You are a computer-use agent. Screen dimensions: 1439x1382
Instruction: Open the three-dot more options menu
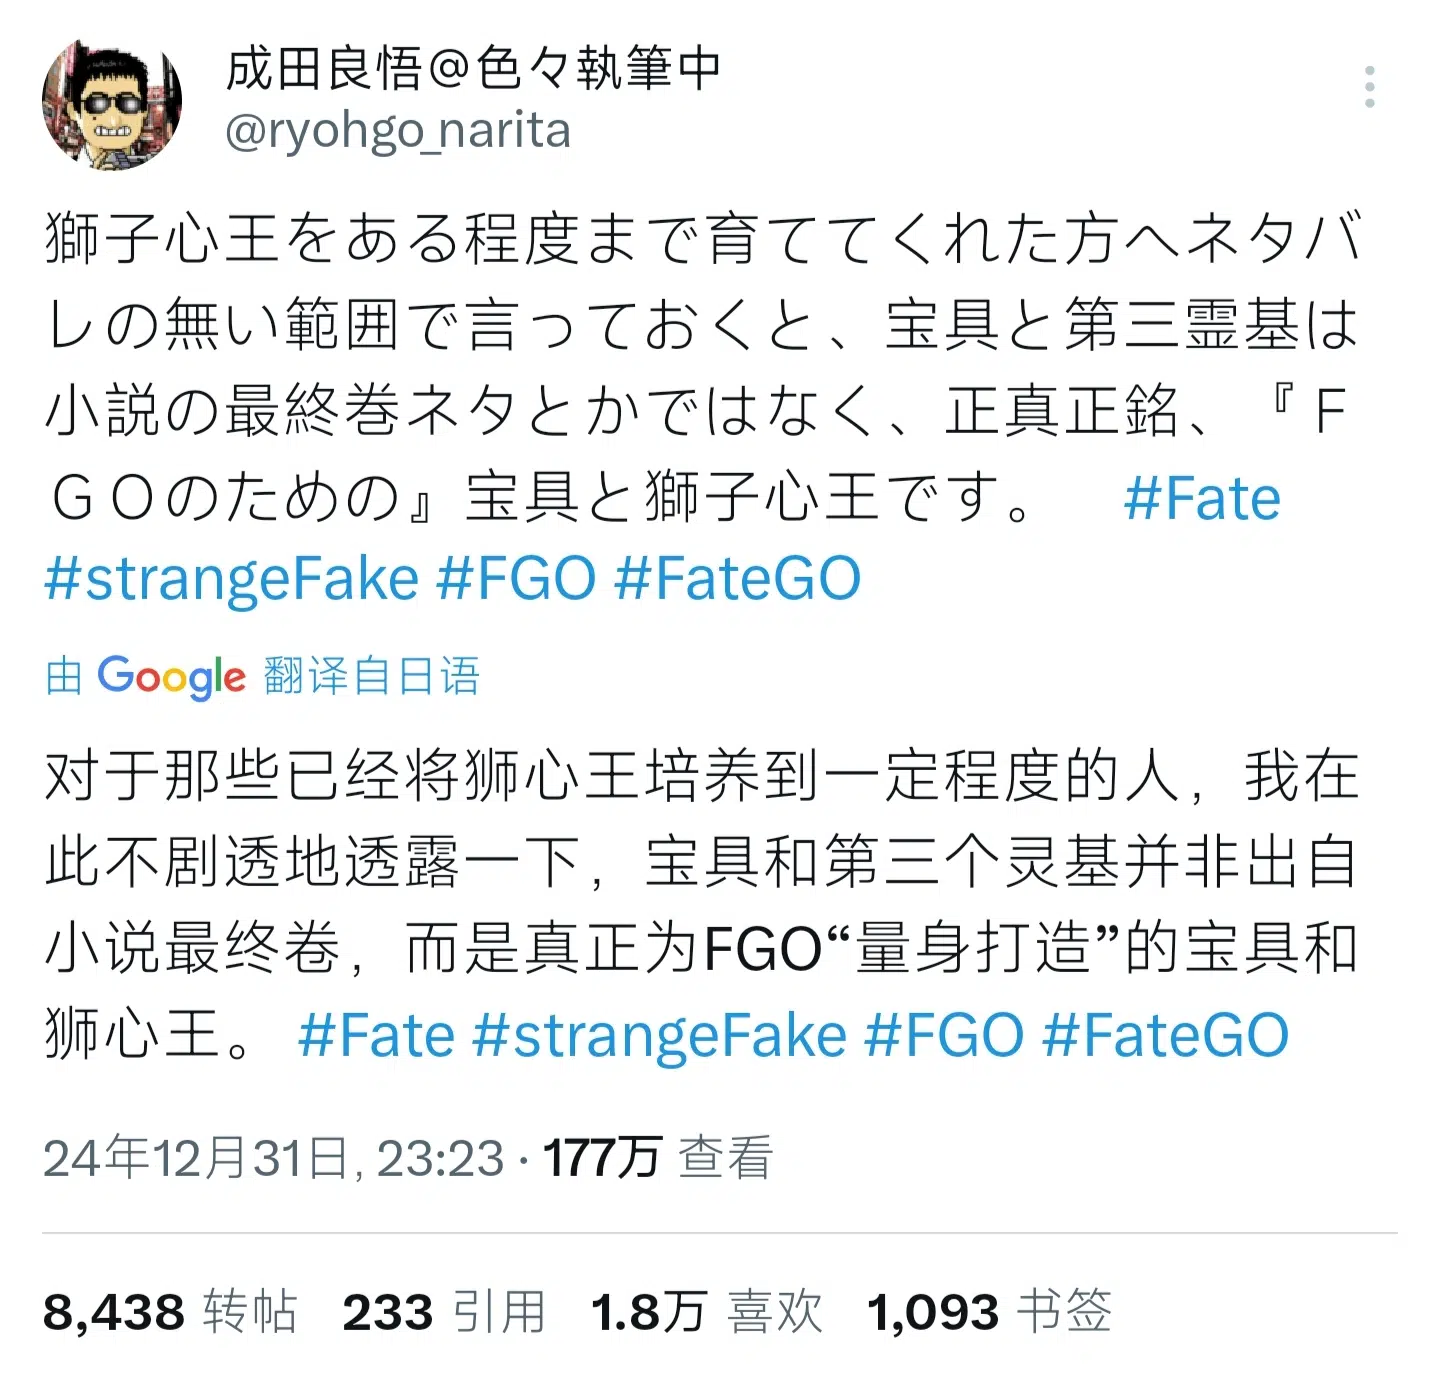coord(1369,88)
